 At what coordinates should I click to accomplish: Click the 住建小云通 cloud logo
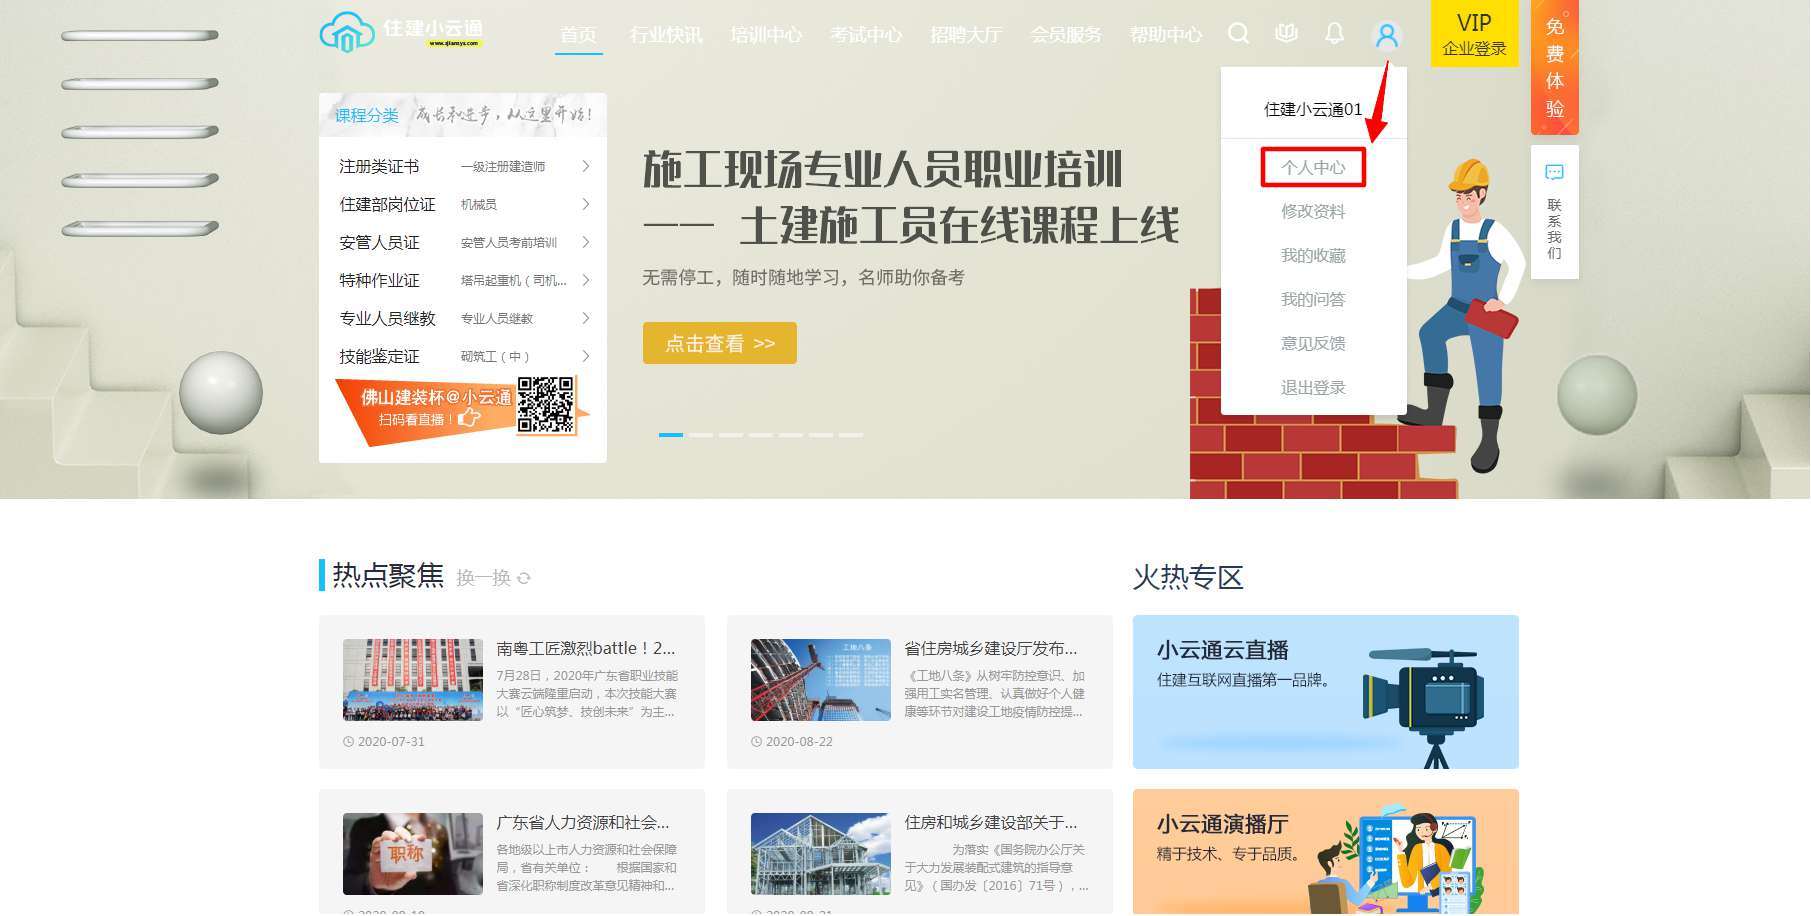(x=347, y=33)
